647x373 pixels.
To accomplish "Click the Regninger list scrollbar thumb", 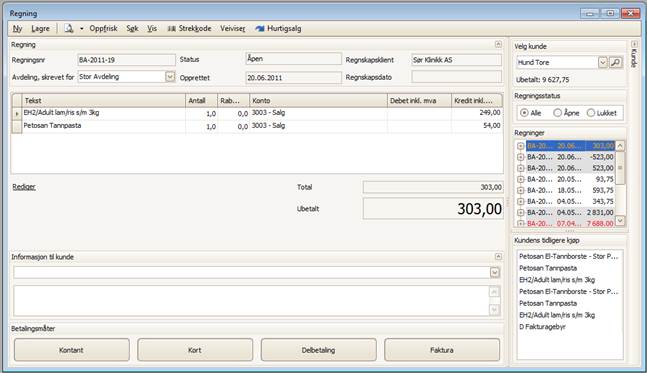I will pyautogui.click(x=620, y=168).
